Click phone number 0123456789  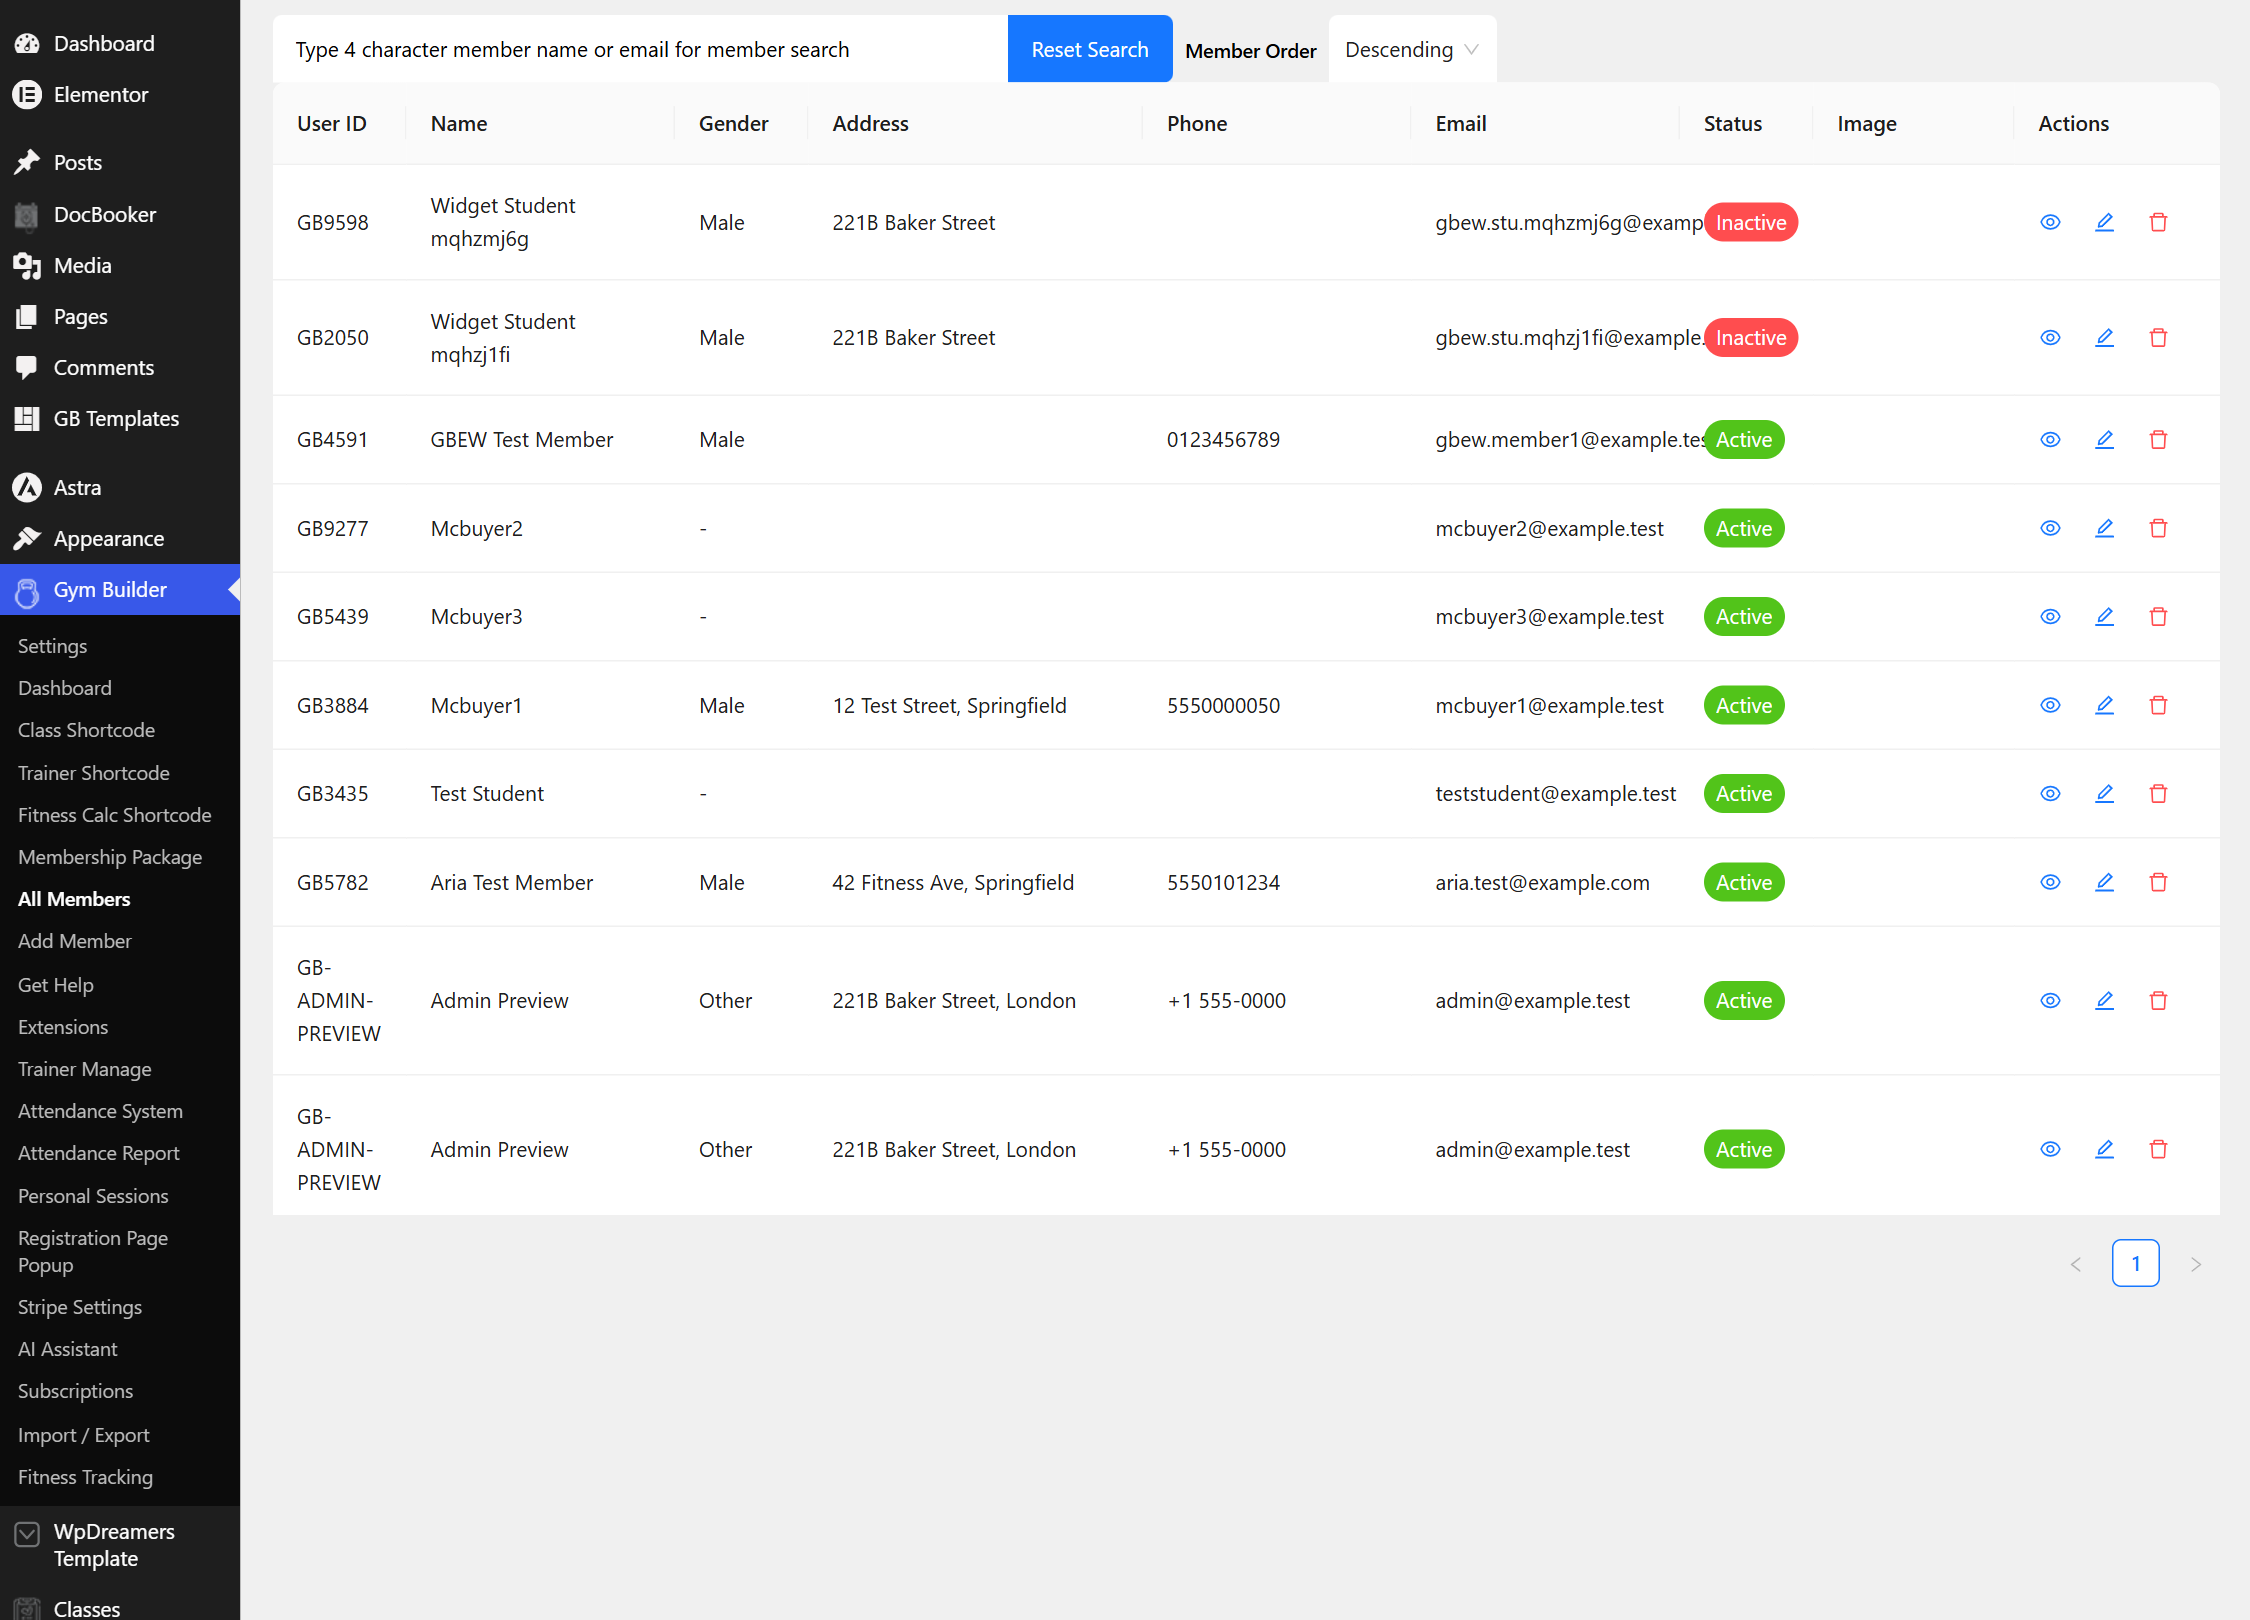[x=1223, y=440]
